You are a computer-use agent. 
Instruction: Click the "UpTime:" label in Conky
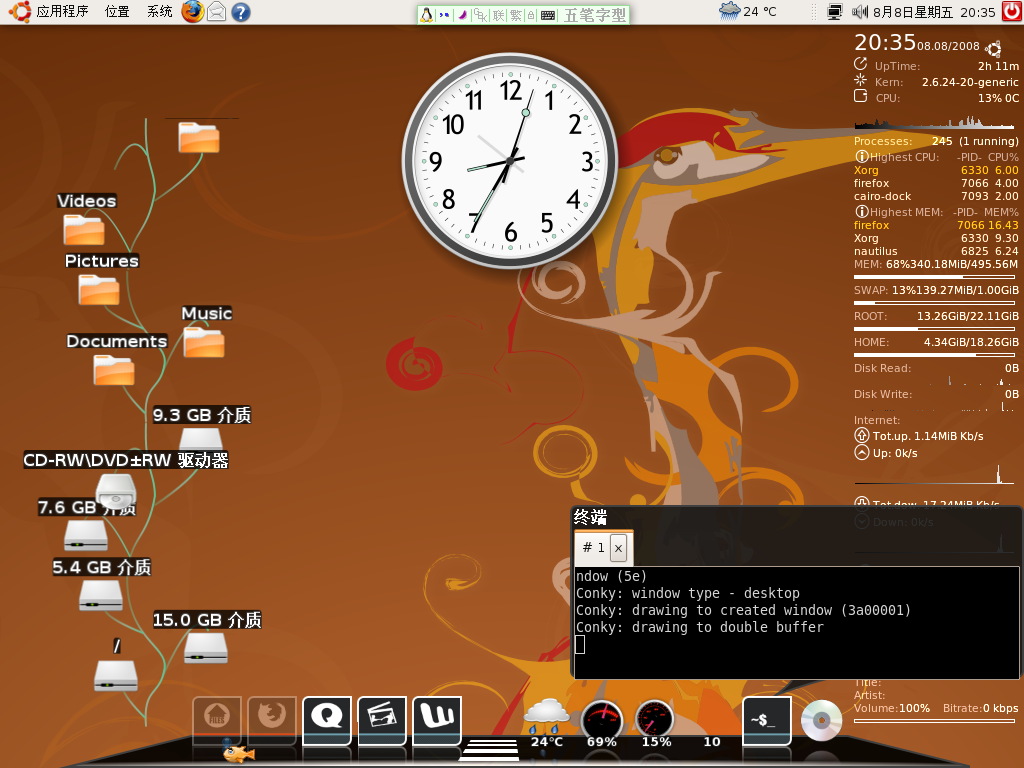897,66
